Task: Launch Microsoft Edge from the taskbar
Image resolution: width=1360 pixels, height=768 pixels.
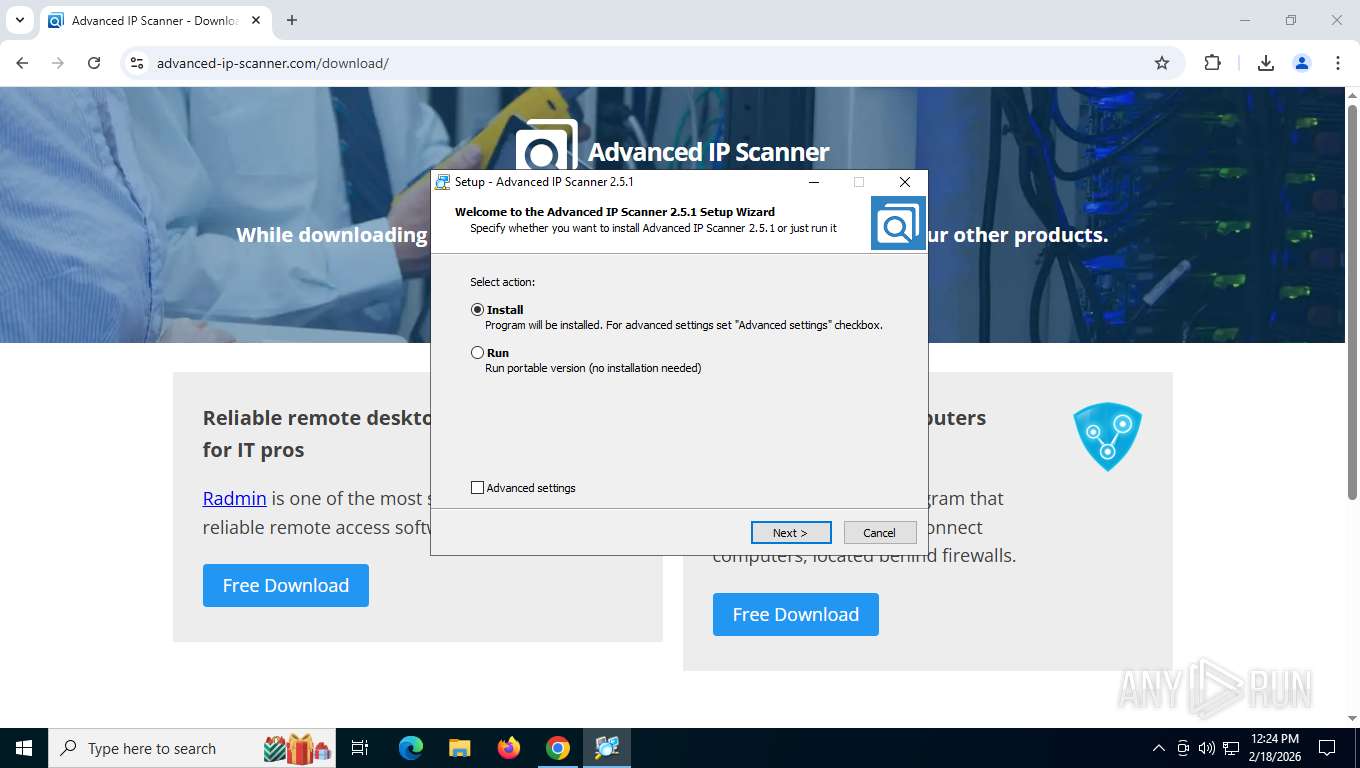Action: (x=411, y=748)
